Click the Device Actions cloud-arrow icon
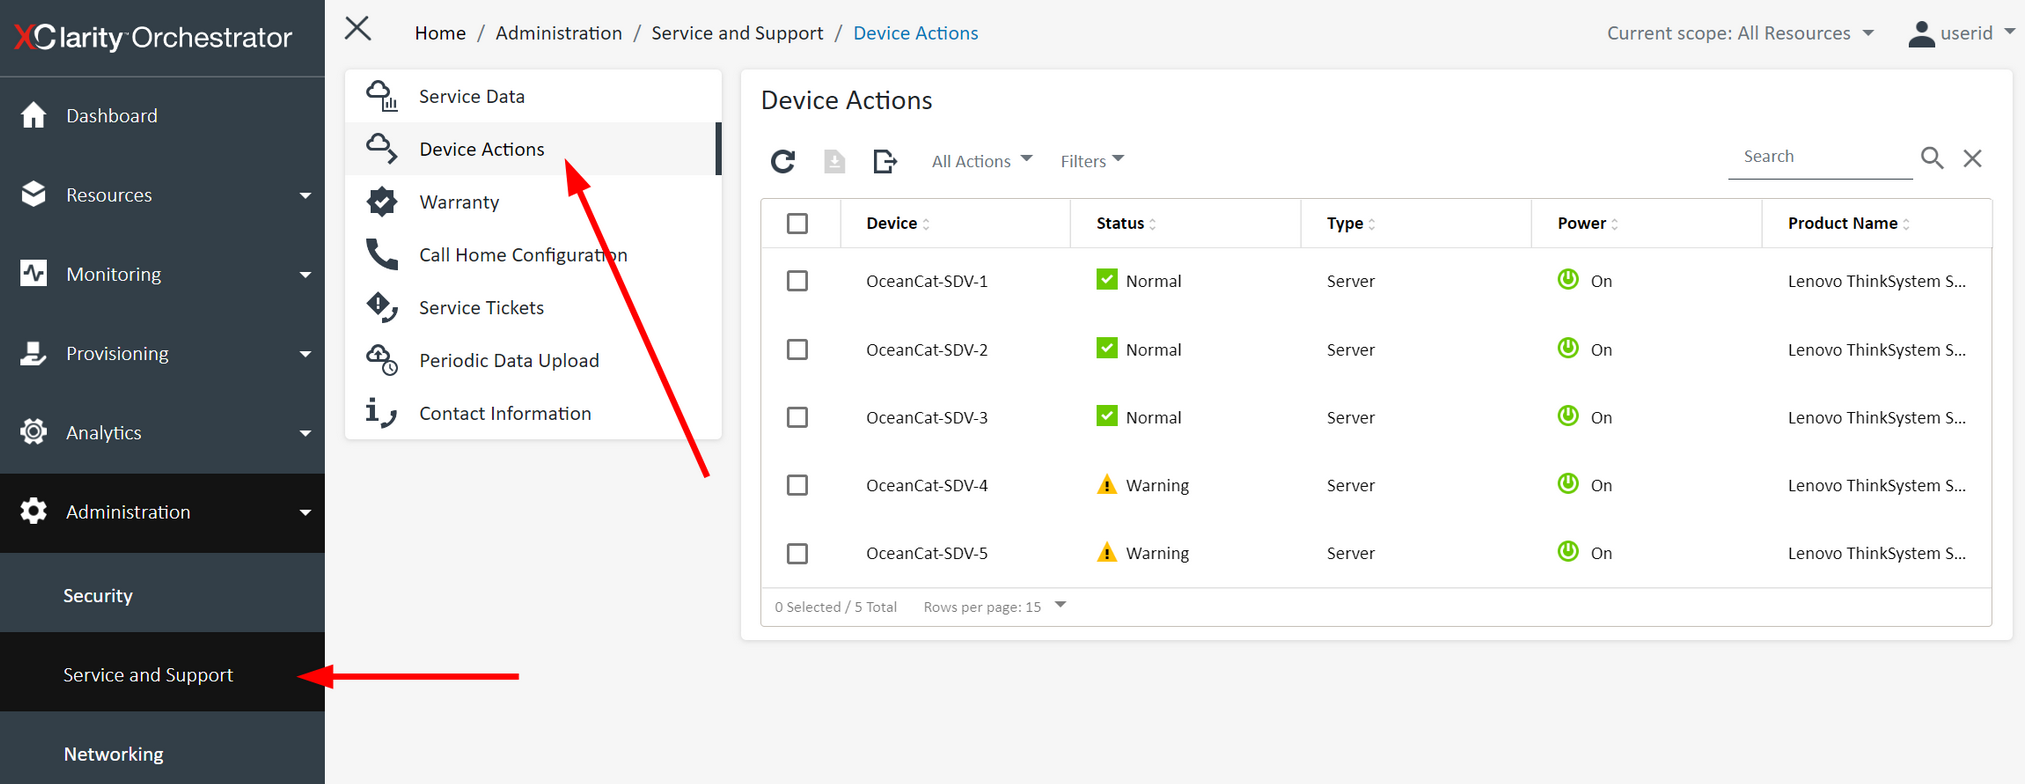The height and width of the screenshot is (784, 2025). pos(382,149)
